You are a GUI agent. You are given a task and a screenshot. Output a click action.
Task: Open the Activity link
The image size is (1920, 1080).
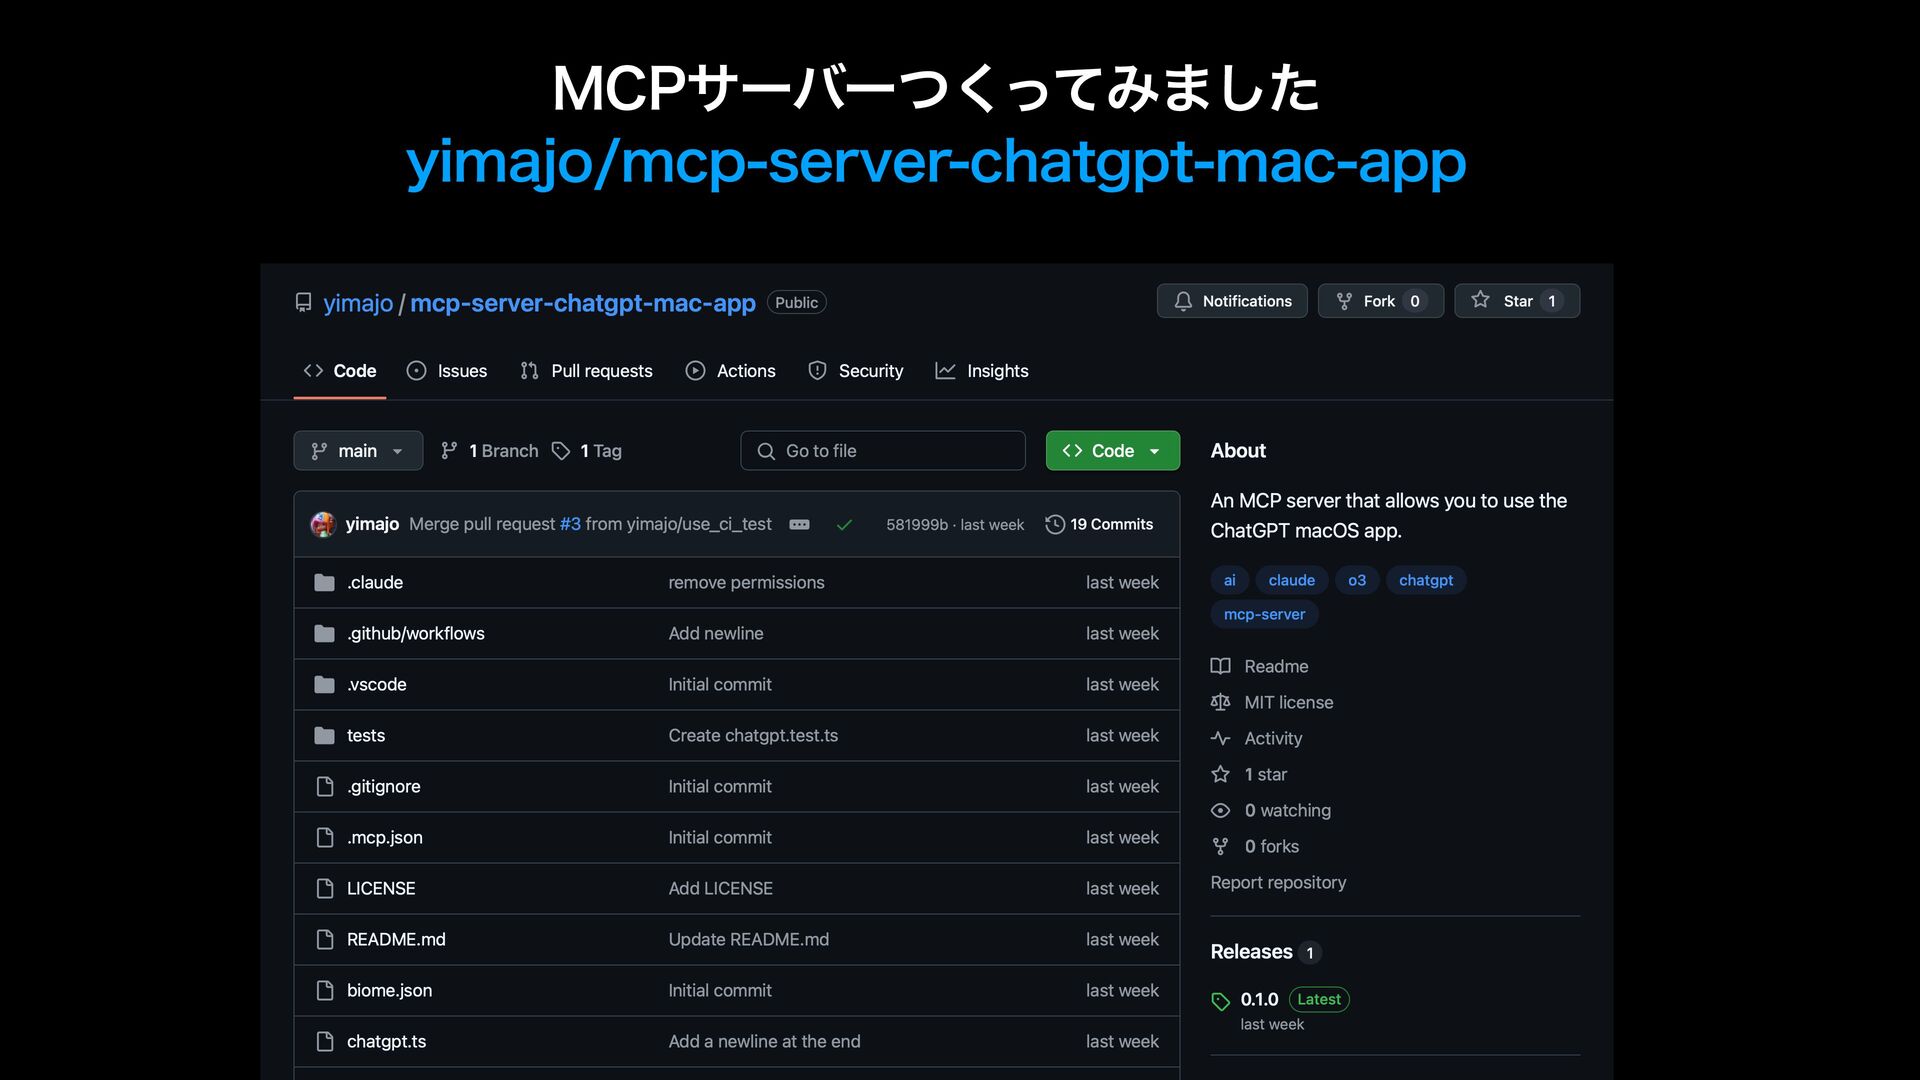point(1273,738)
